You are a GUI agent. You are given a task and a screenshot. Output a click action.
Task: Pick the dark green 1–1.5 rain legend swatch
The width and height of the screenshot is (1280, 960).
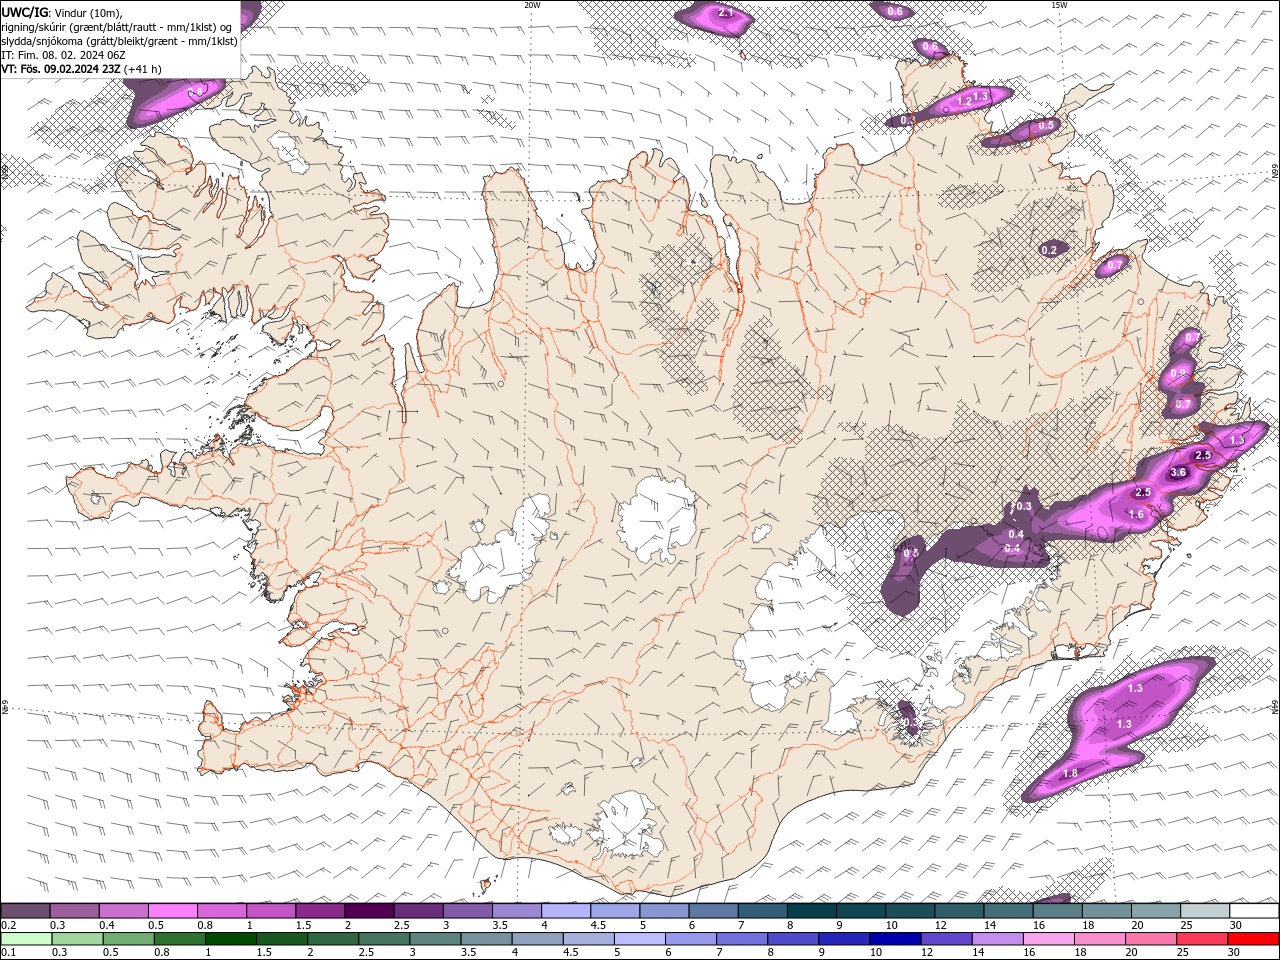pos(231,939)
